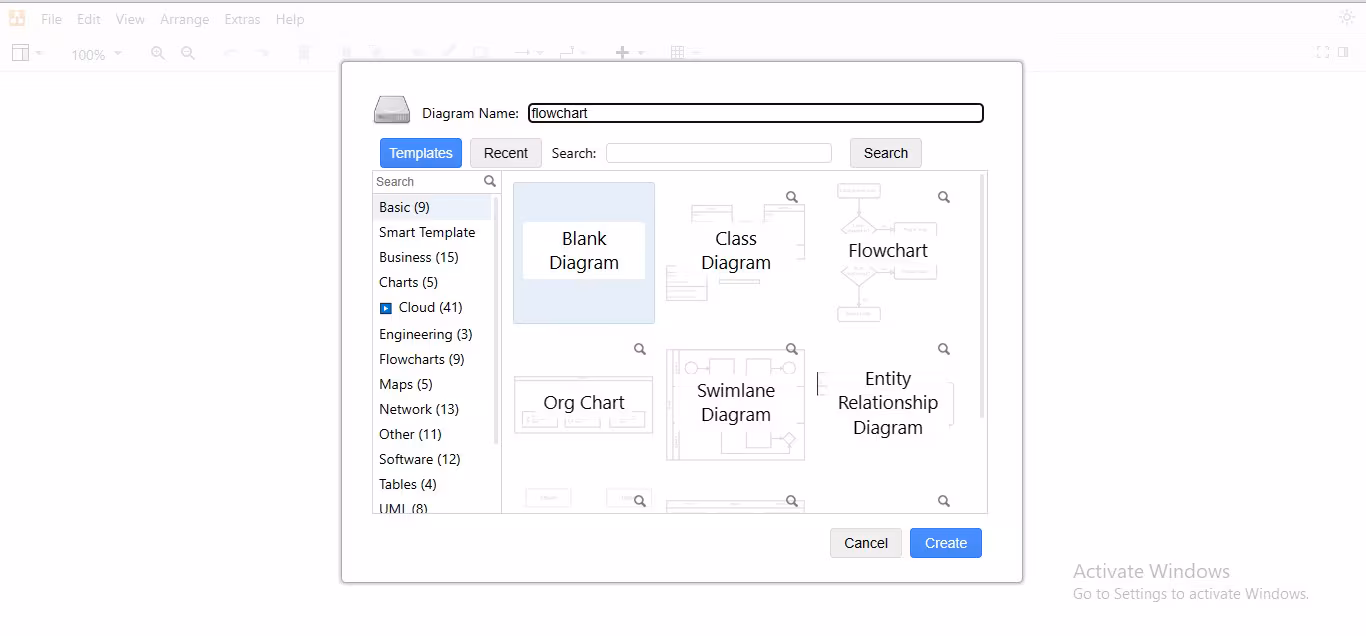This screenshot has height=636, width=1366.
Task: Click the magnifier preview icon on Class Diagram
Action: (792, 197)
